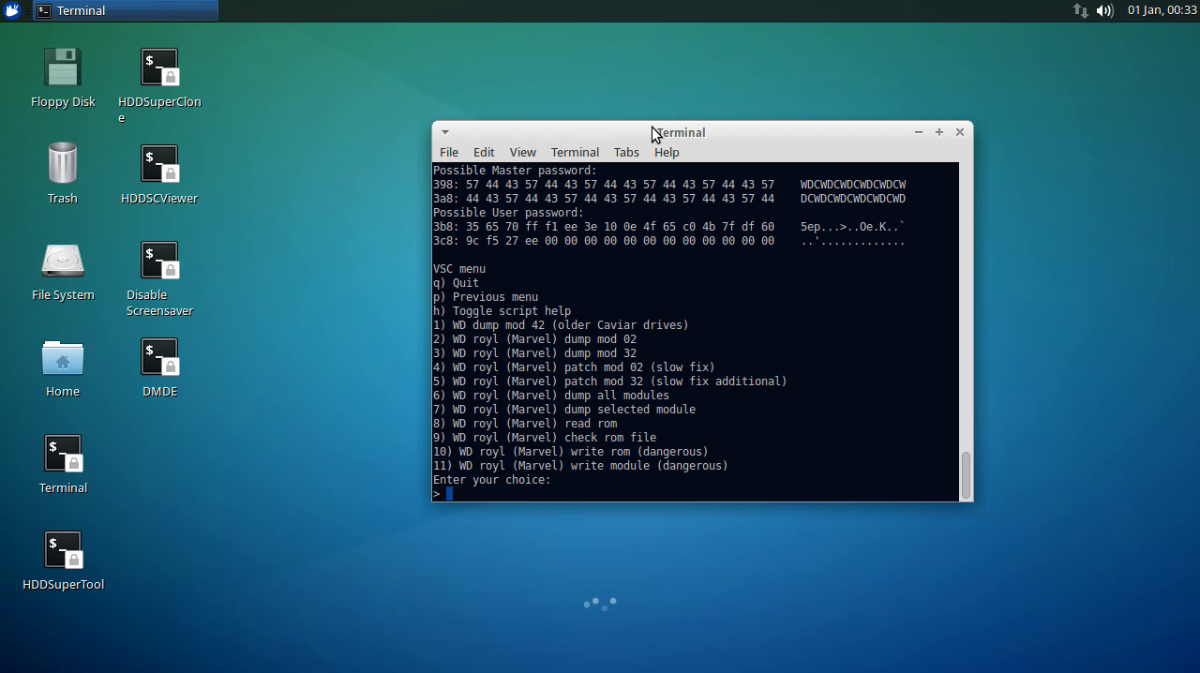Open the Help menu in Terminal
Viewport: 1200px width, 673px height.
tap(667, 152)
